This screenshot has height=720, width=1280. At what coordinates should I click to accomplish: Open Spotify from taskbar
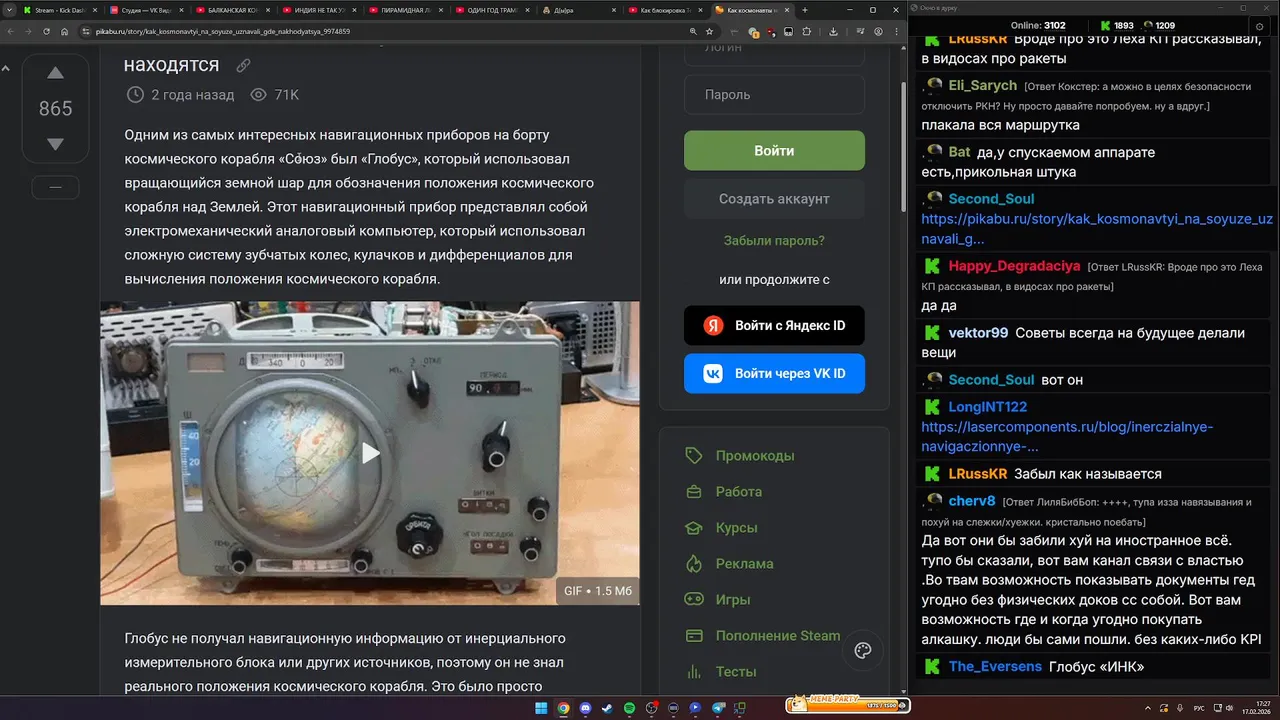629,708
